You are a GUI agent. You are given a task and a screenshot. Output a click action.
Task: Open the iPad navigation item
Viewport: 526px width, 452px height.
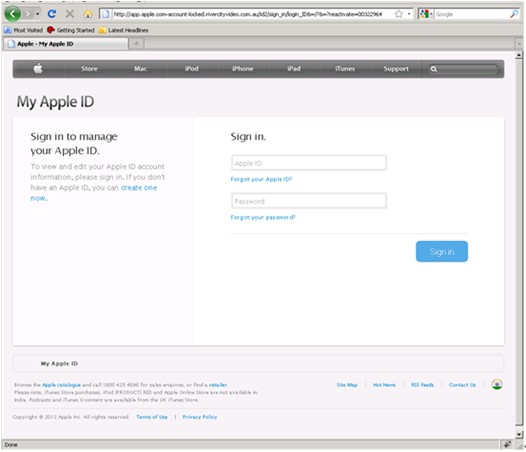(x=294, y=69)
